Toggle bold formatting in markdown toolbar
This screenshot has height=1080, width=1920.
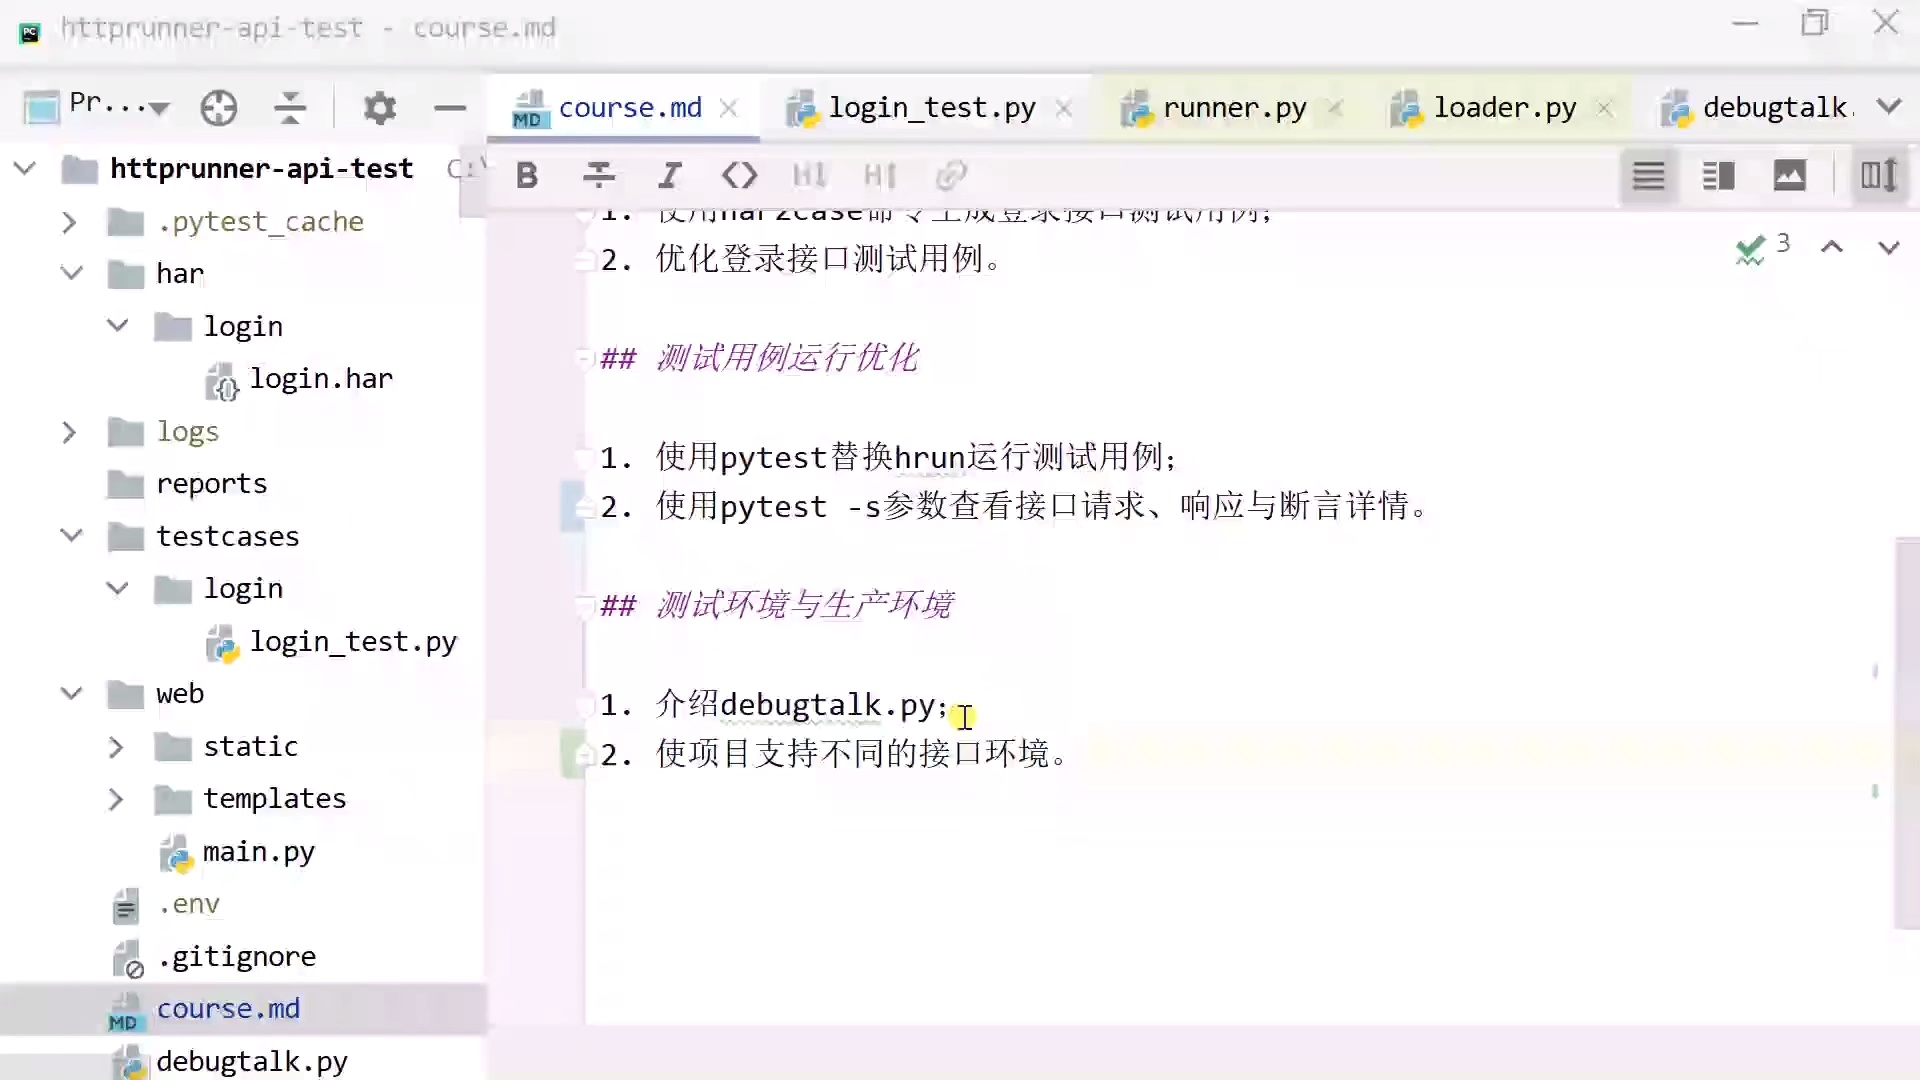coord(527,176)
